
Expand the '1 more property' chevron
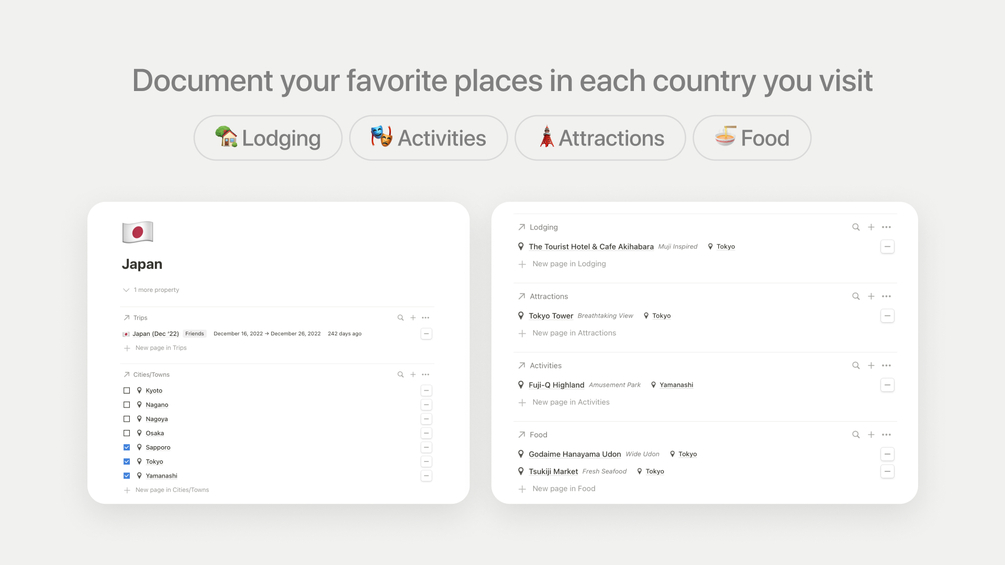(x=126, y=290)
